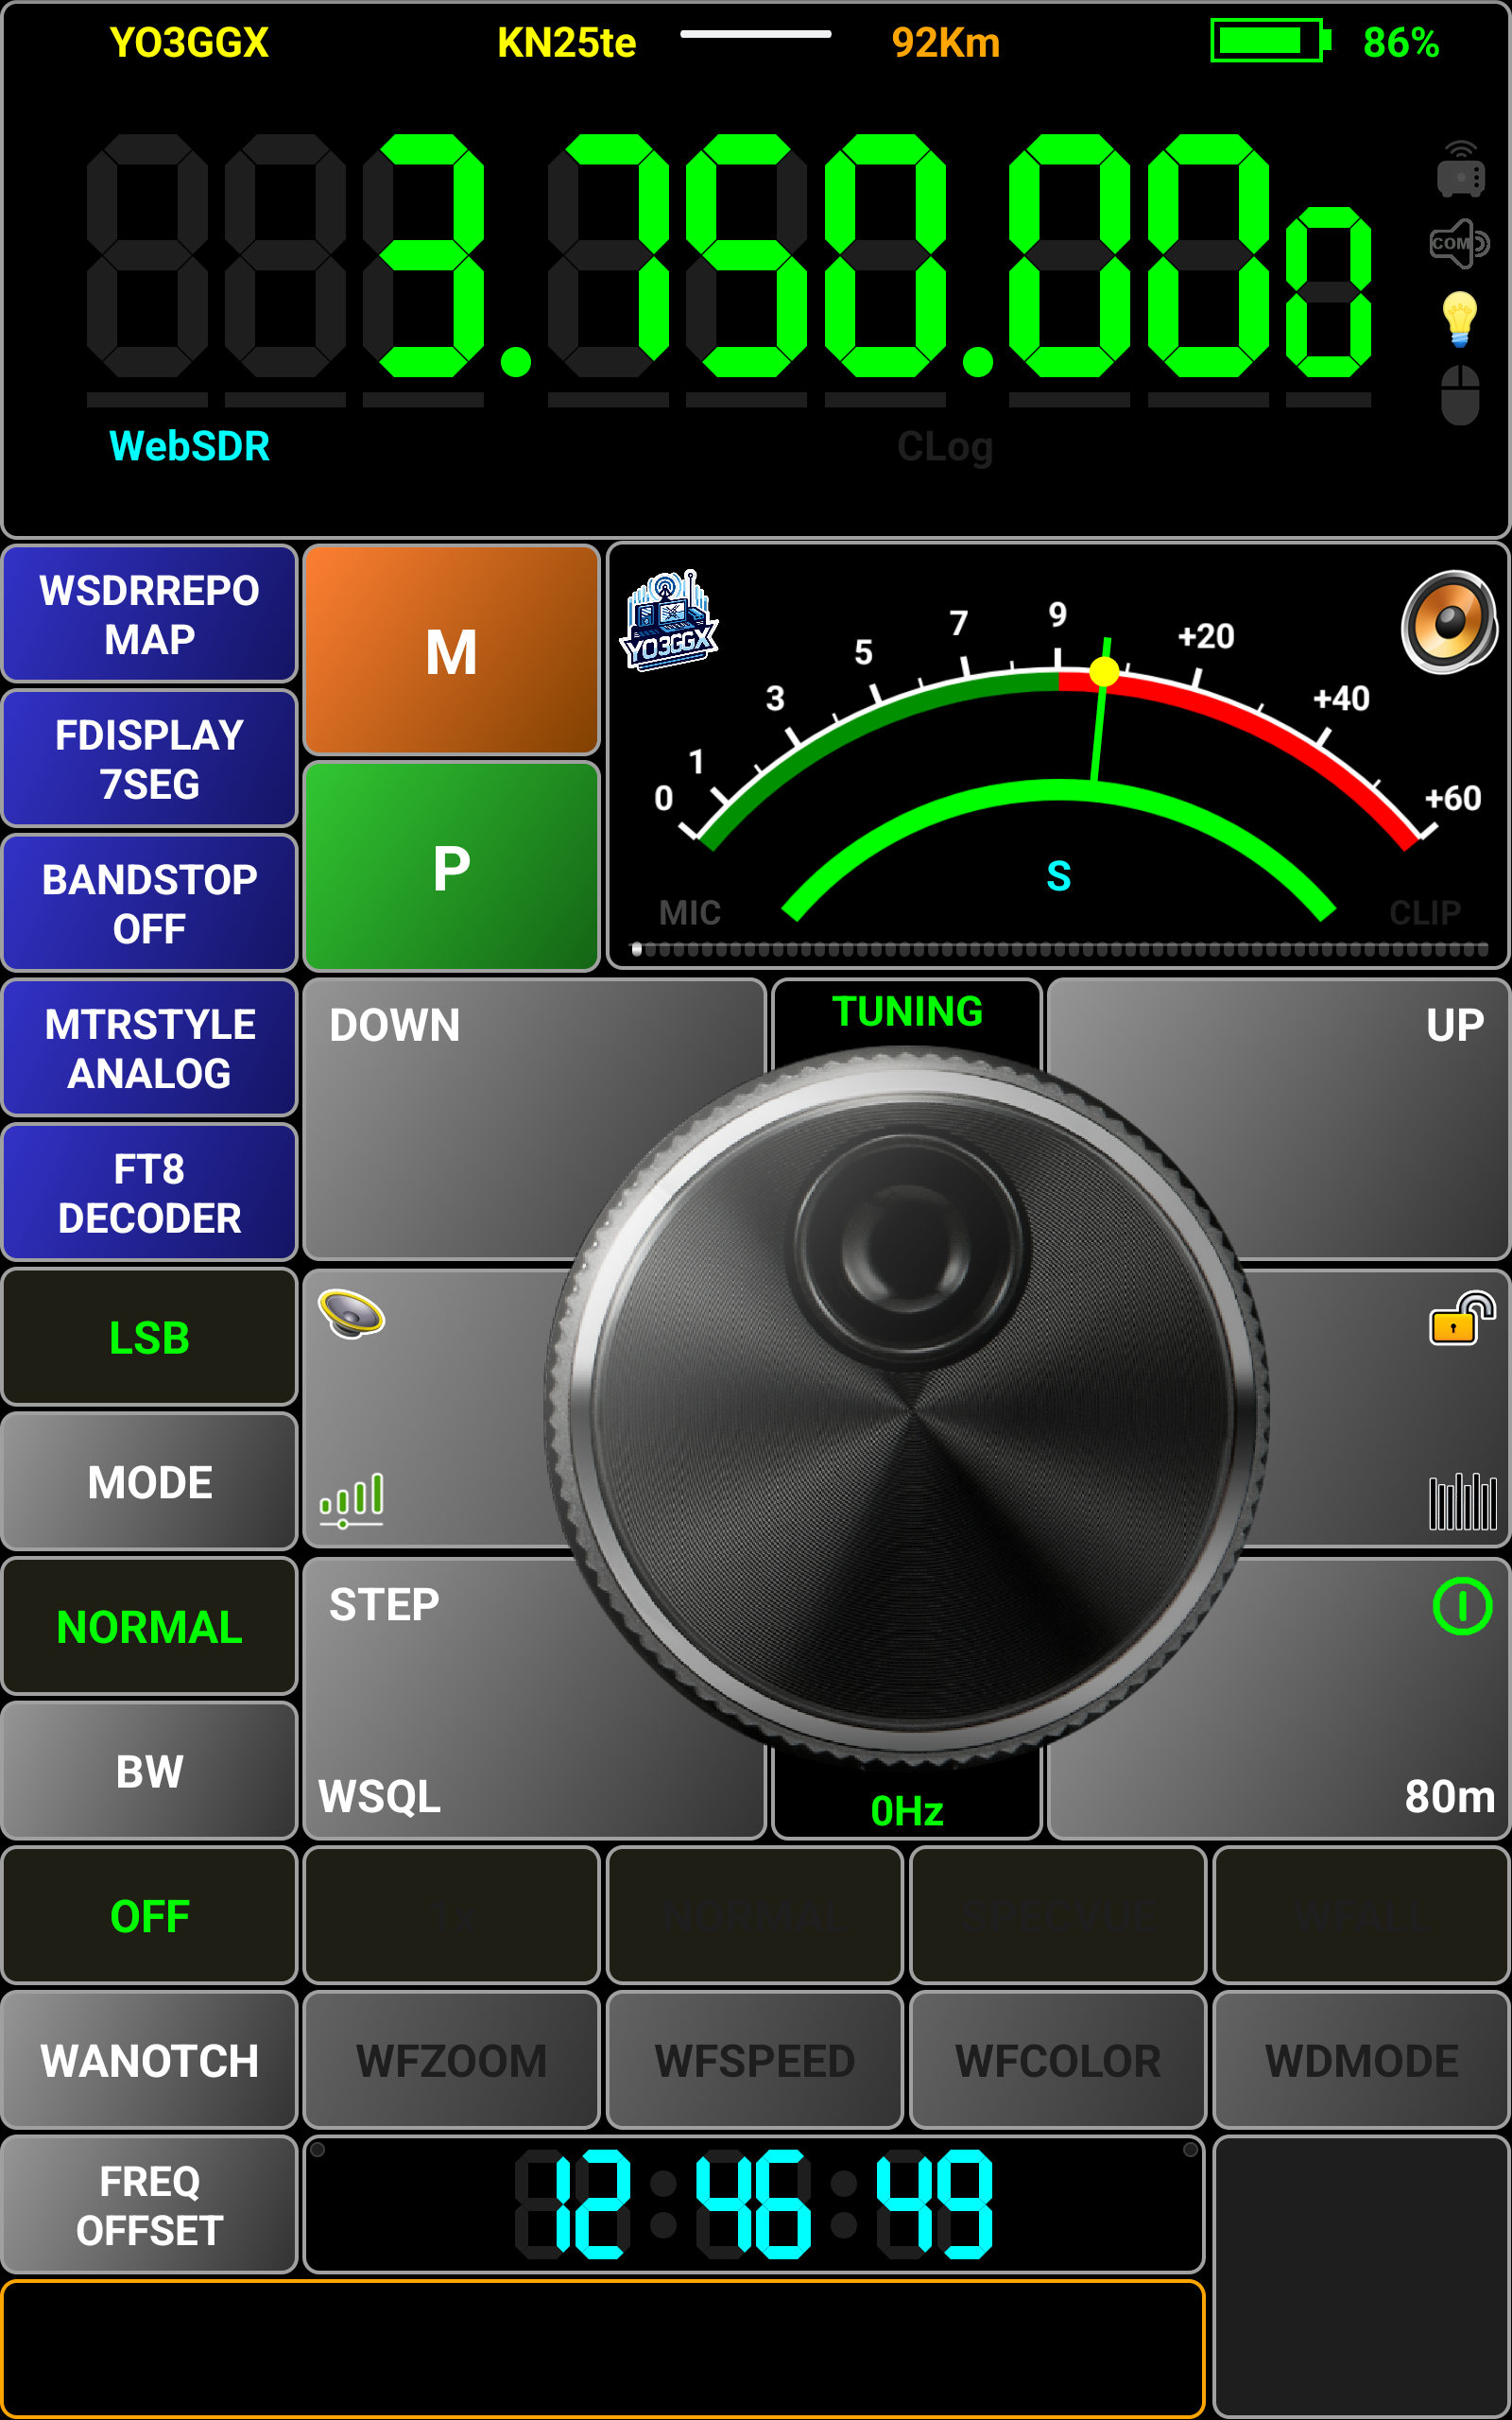Open the WSDRREPO MAP

click(x=150, y=614)
